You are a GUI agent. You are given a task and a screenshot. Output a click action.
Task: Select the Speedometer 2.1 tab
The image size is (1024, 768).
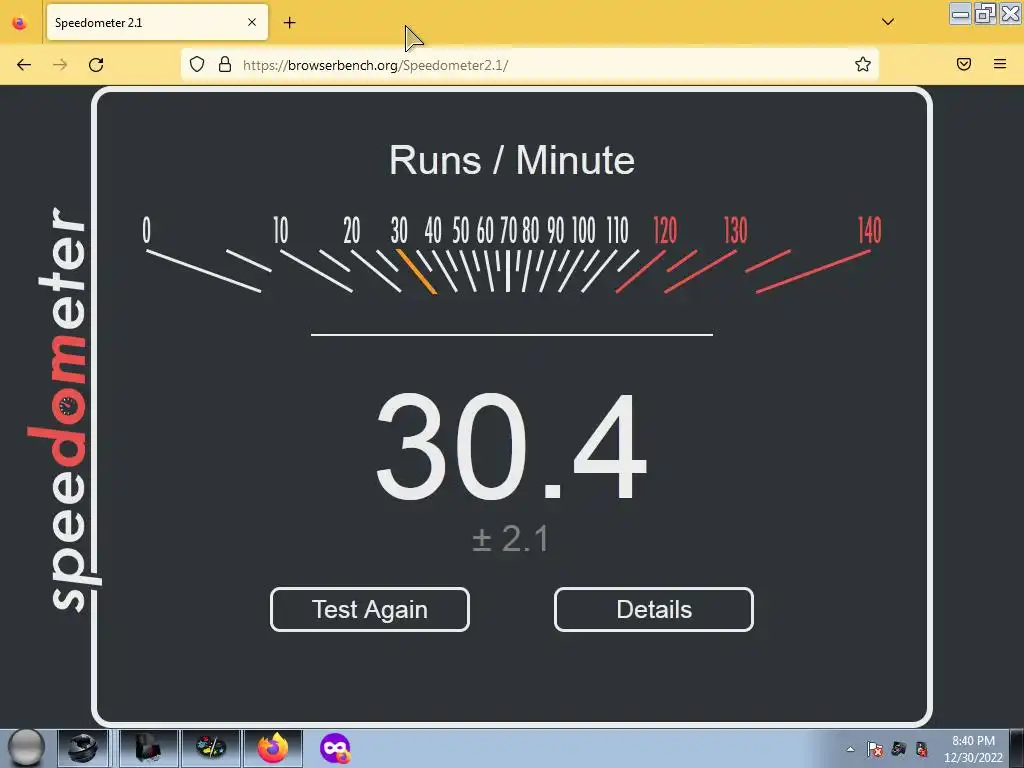tap(157, 22)
